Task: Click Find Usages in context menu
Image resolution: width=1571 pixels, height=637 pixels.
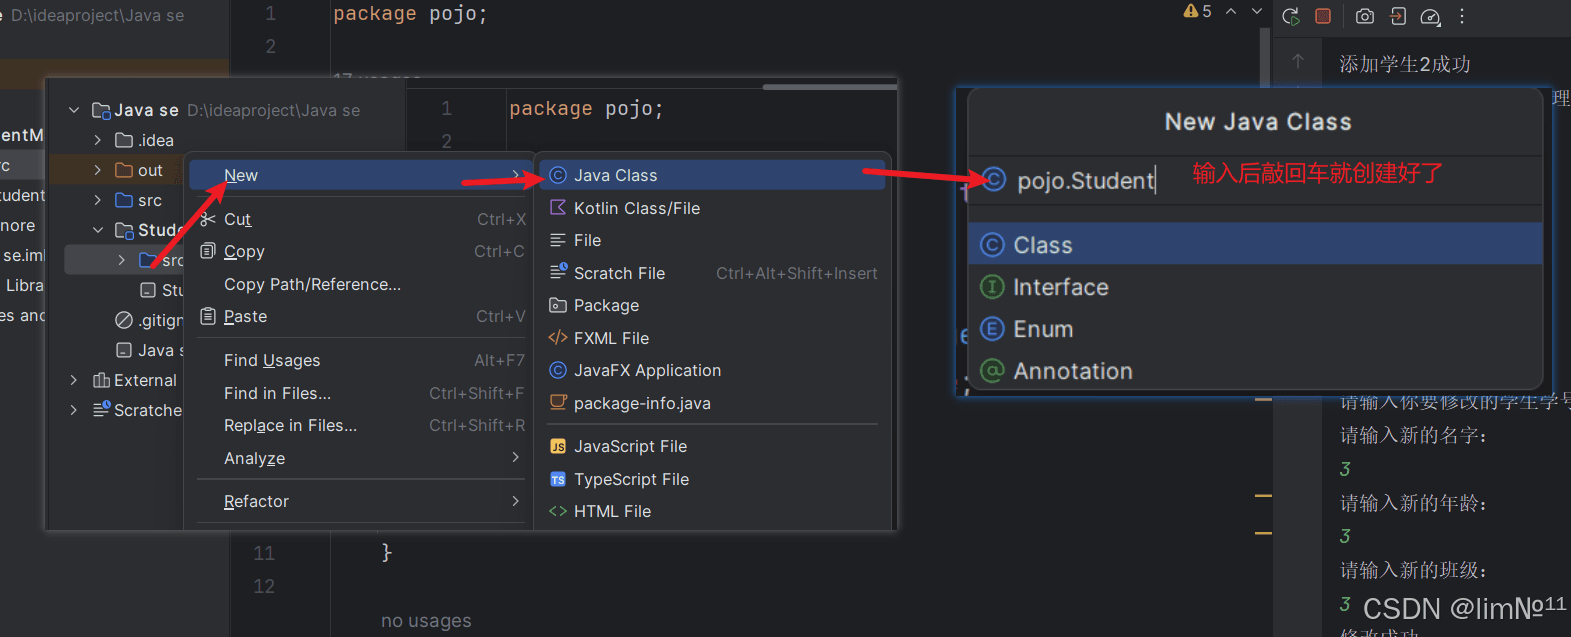Action: 272,360
